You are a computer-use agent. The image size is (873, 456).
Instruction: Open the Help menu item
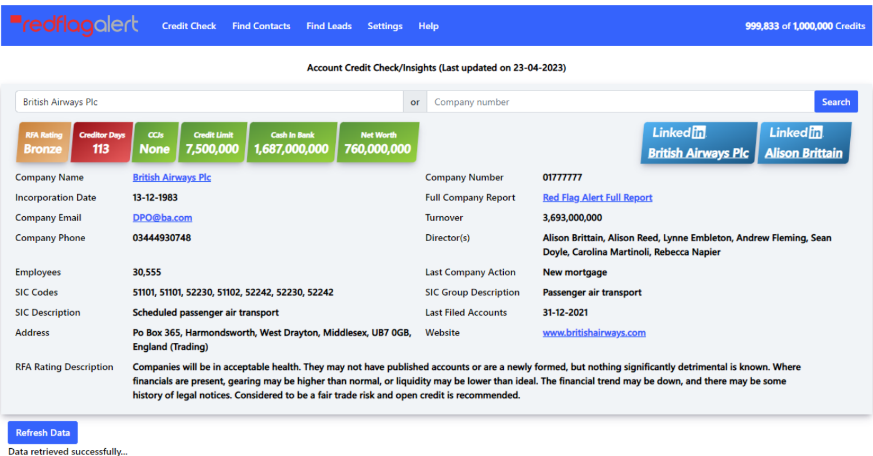point(428,26)
